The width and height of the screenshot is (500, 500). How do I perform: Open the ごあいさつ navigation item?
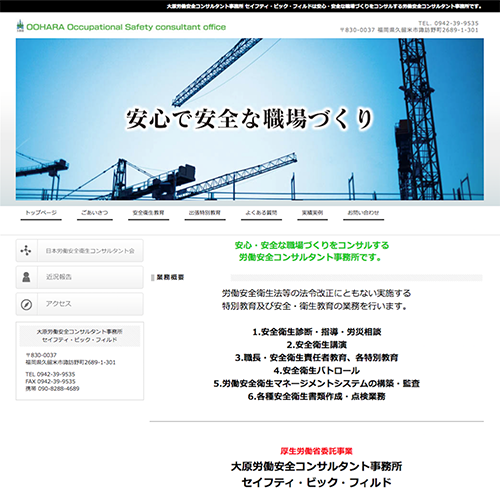tap(95, 213)
